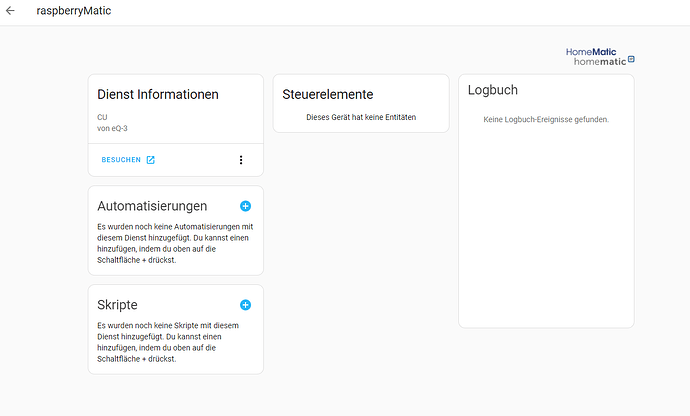Click the 'von eQ-3' manufacturer text

click(x=112, y=128)
